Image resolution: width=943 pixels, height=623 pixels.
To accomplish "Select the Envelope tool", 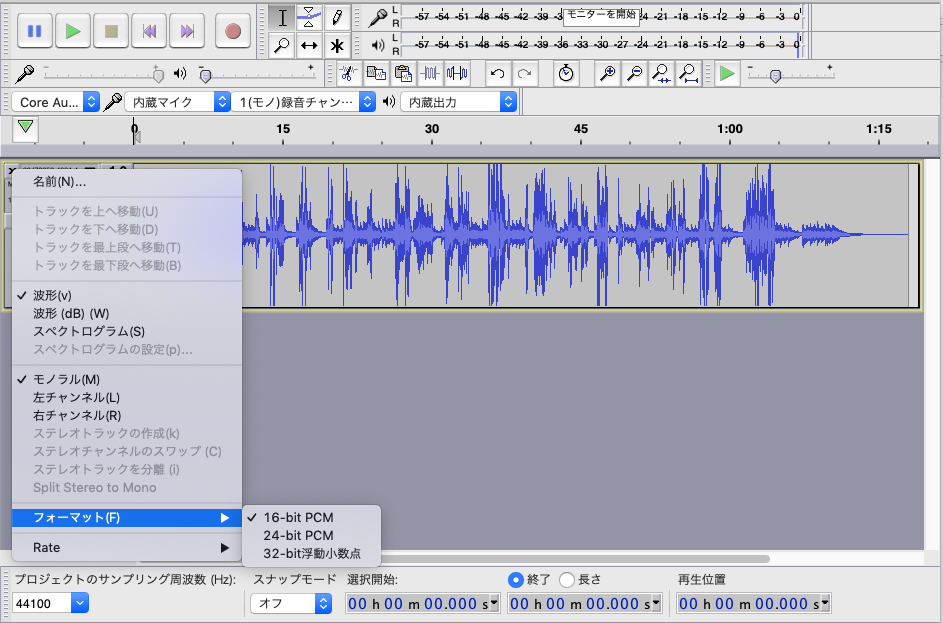I will (309, 17).
